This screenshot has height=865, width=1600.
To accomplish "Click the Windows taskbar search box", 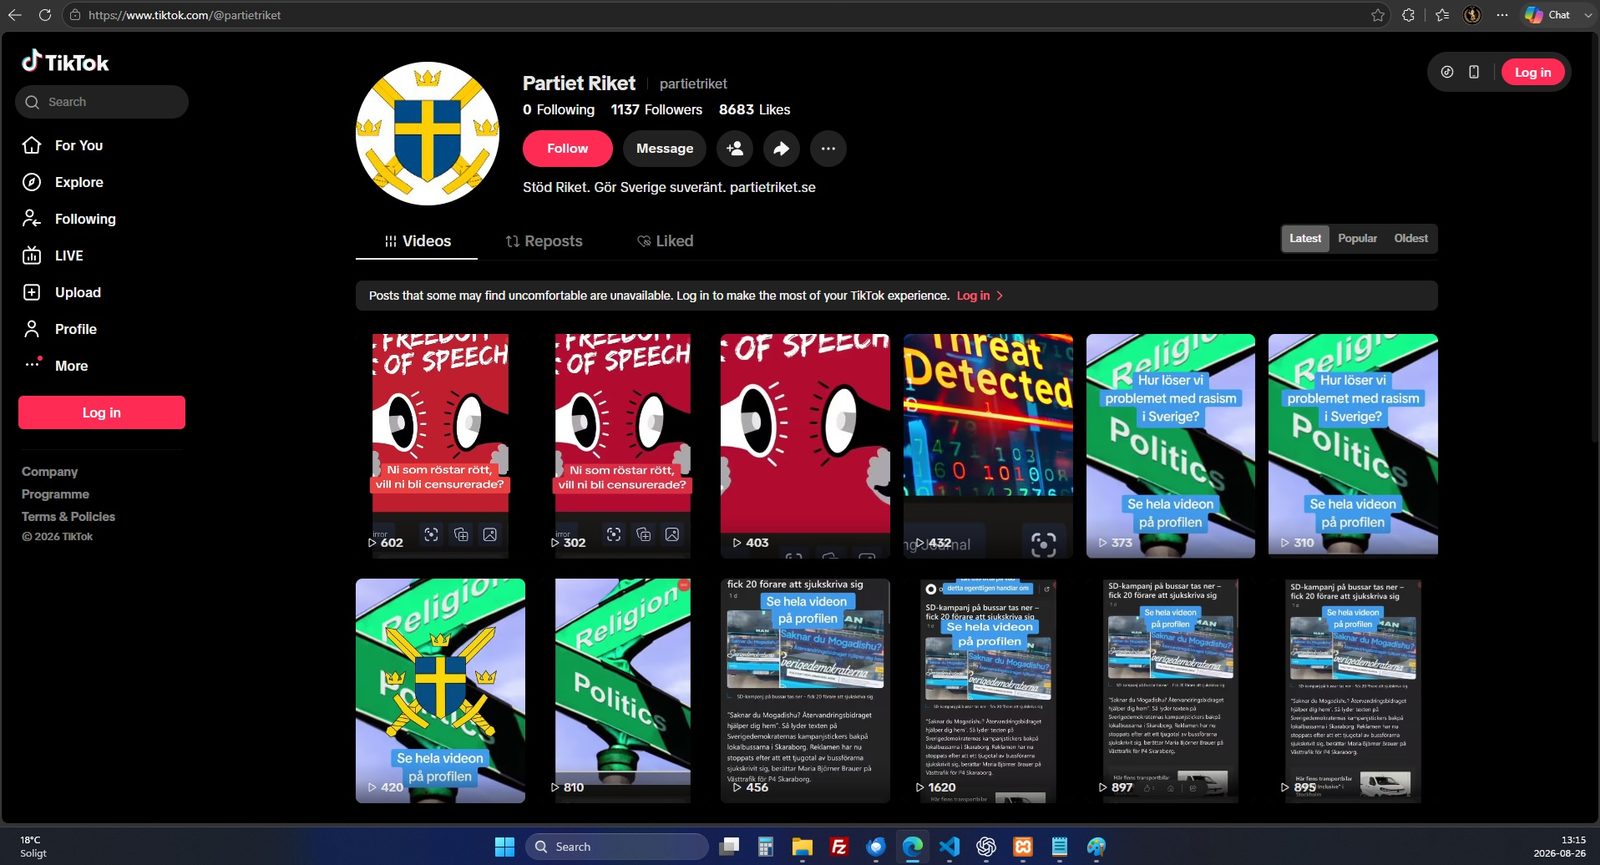I will [x=616, y=847].
